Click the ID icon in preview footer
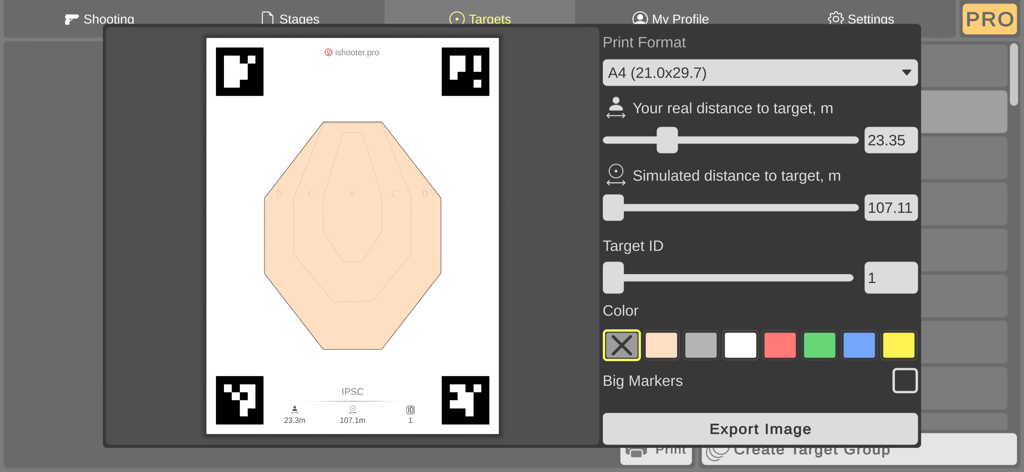 click(x=410, y=410)
